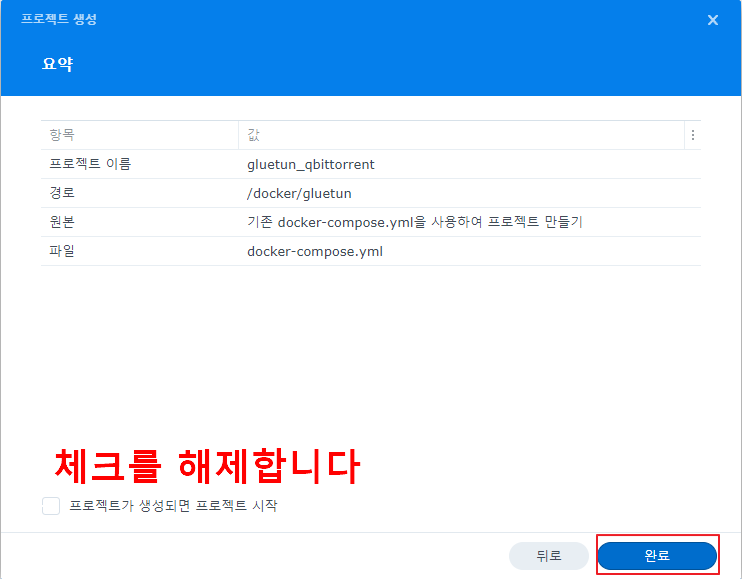
Task: Select the 원본 row label
Action: [62, 222]
